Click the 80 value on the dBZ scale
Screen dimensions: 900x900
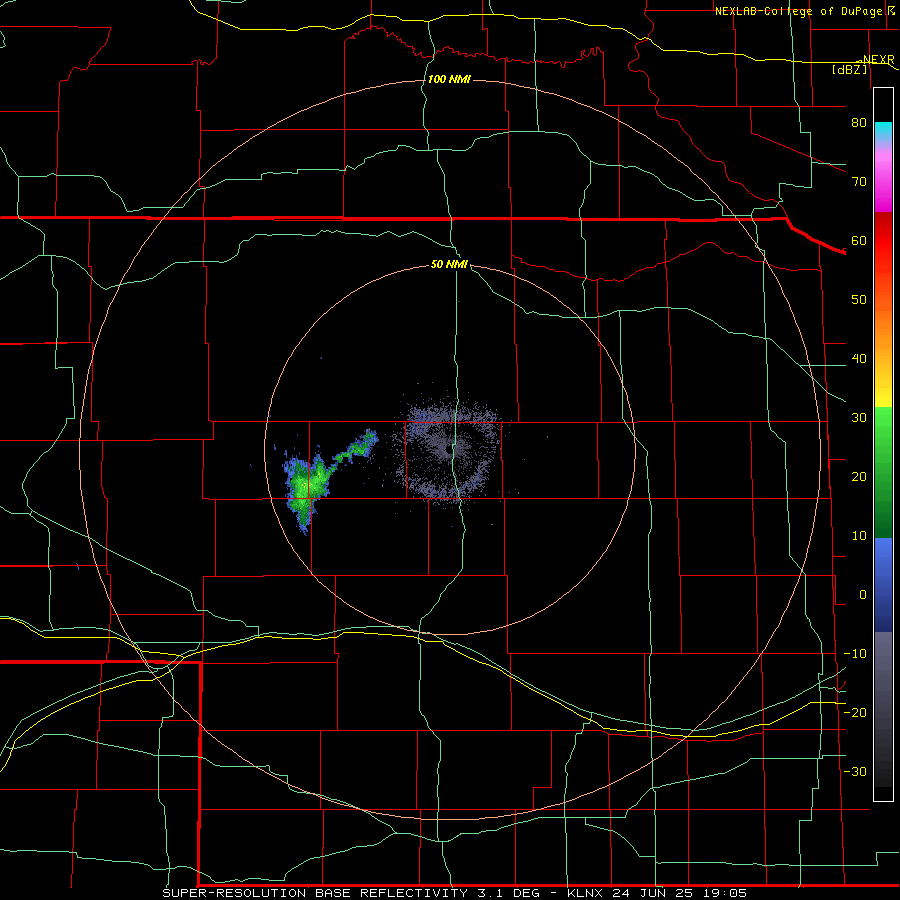[859, 123]
